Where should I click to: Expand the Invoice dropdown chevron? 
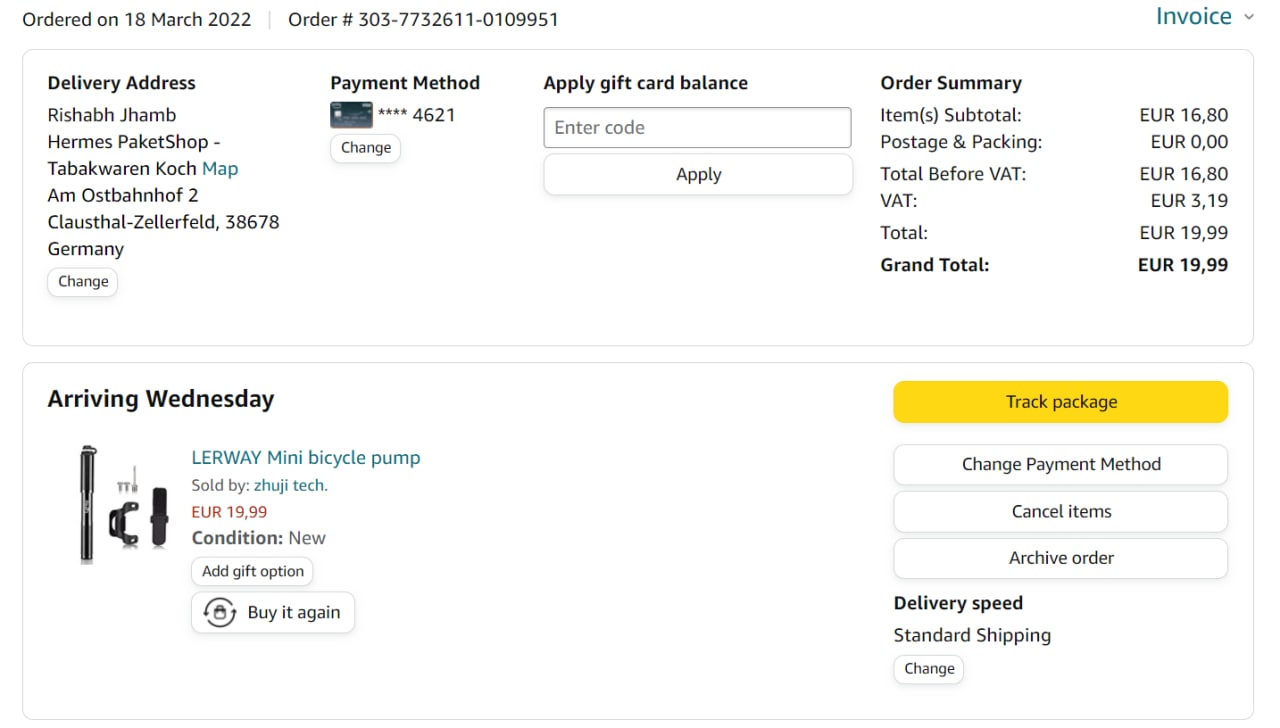point(1248,17)
